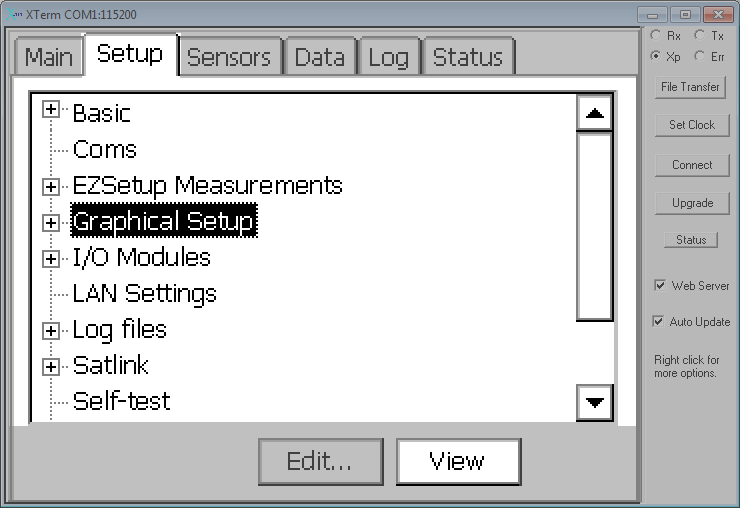The image size is (740, 508).
Task: Expand the Basic tree node
Action: pyautogui.click(x=50, y=110)
